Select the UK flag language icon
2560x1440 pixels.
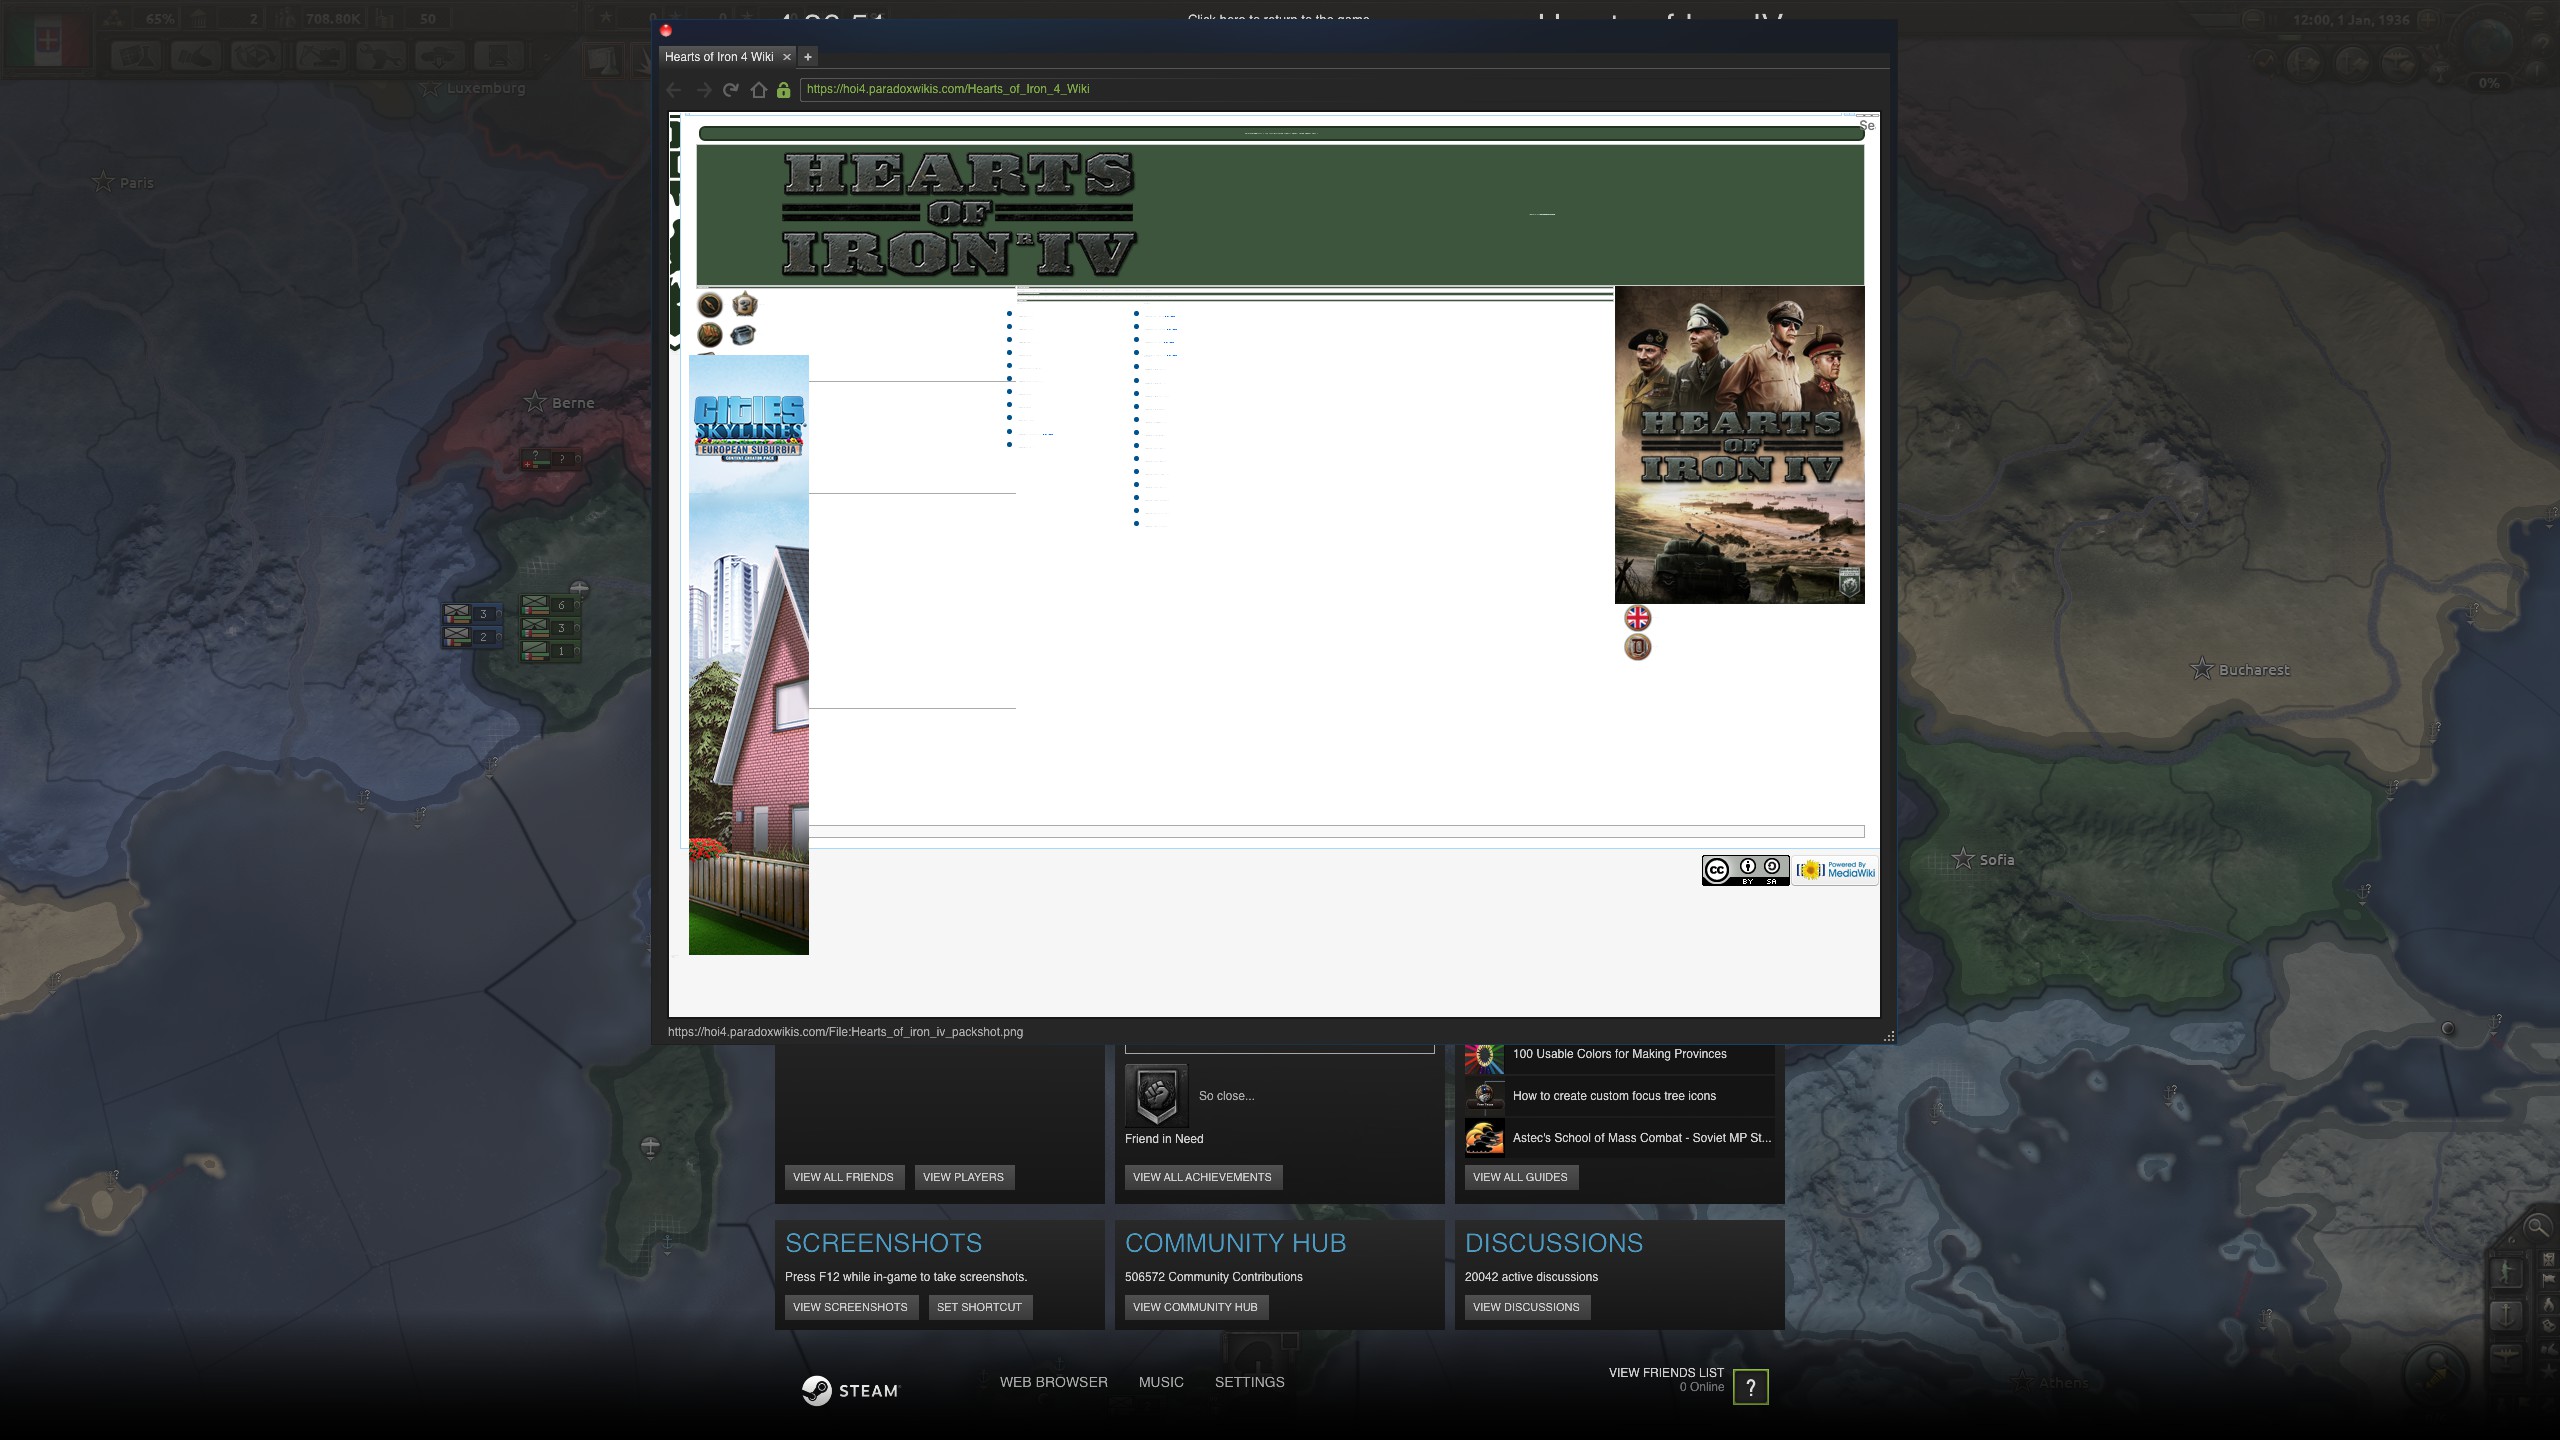click(1638, 618)
